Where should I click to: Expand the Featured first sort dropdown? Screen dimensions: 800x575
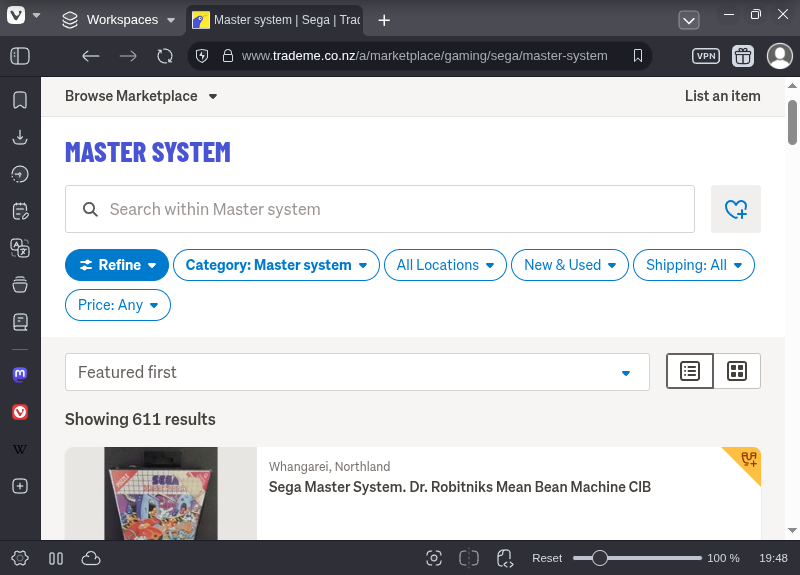click(356, 372)
